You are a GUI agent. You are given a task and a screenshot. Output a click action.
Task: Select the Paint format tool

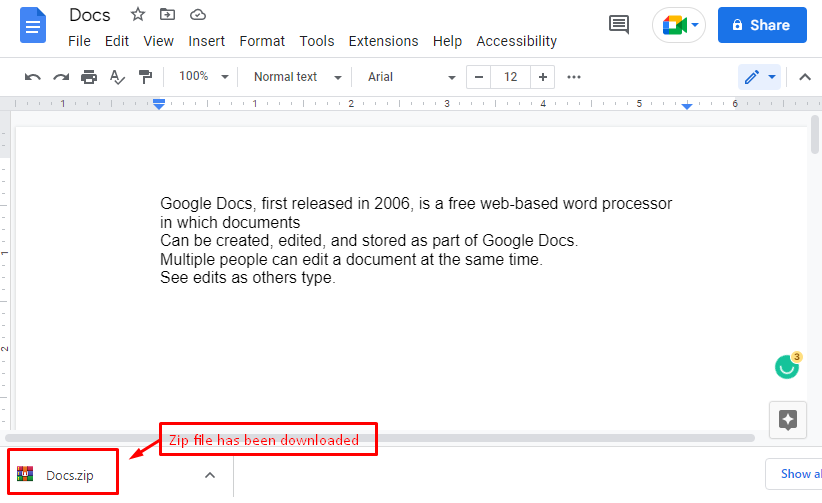coord(145,77)
